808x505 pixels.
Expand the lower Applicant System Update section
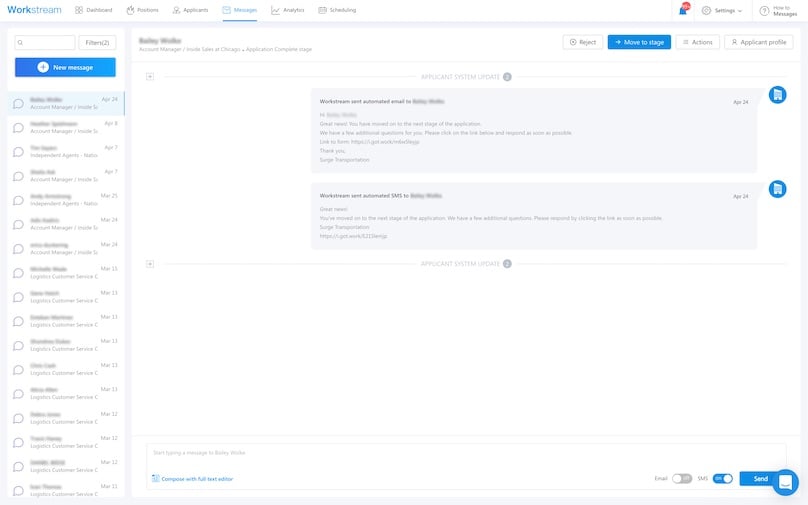tap(150, 264)
